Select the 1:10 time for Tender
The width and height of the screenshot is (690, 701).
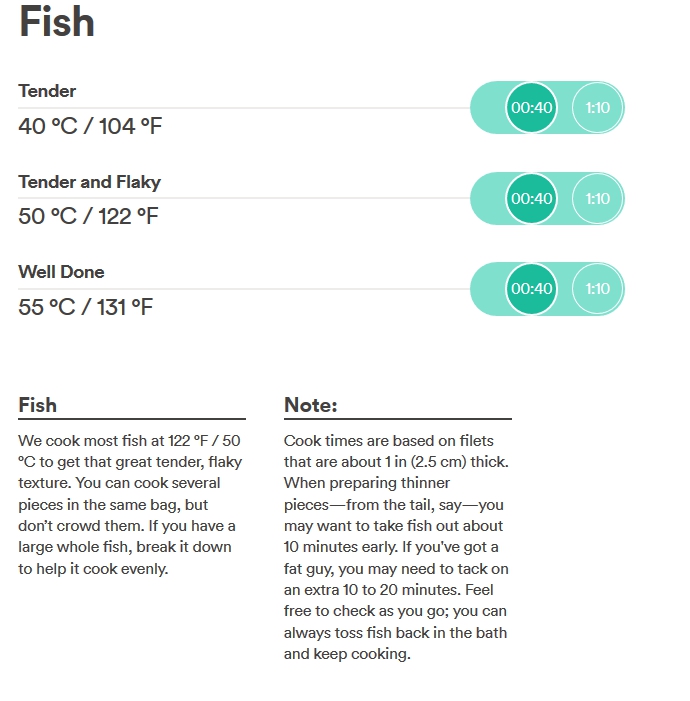pyautogui.click(x=597, y=108)
